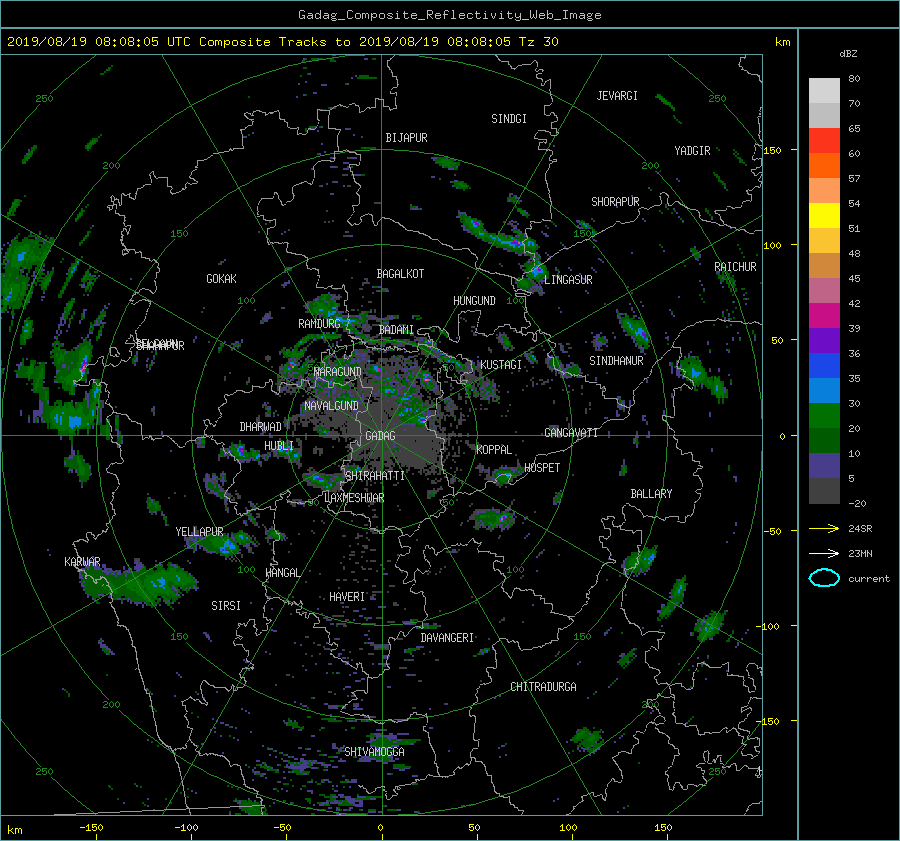Click the NARAGUND city label
Viewport: 900px width, 841px height.
338,372
